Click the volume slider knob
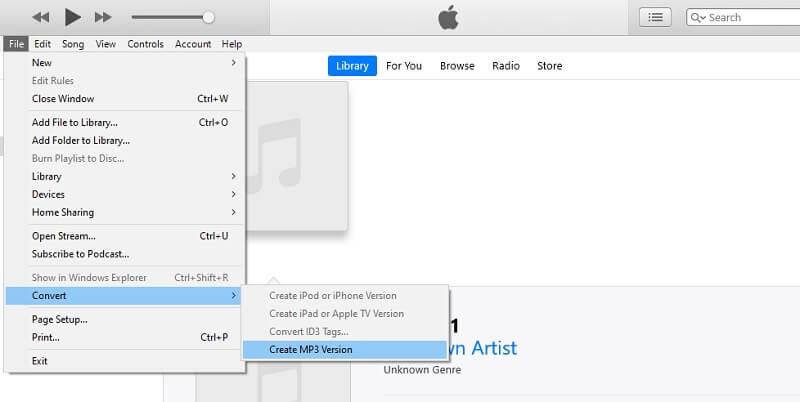Viewport: 800px width, 402px height. pyautogui.click(x=208, y=17)
